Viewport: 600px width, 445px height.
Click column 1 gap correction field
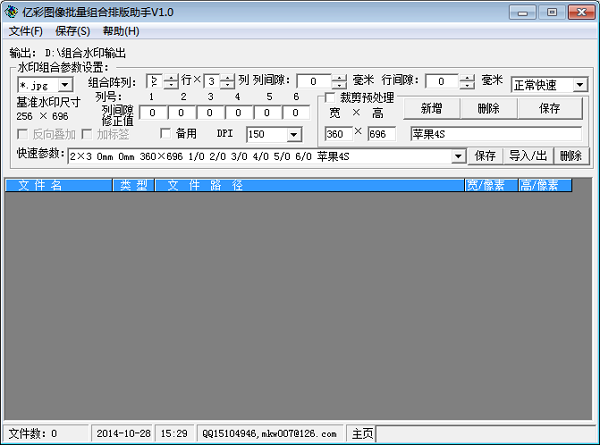(x=153, y=113)
